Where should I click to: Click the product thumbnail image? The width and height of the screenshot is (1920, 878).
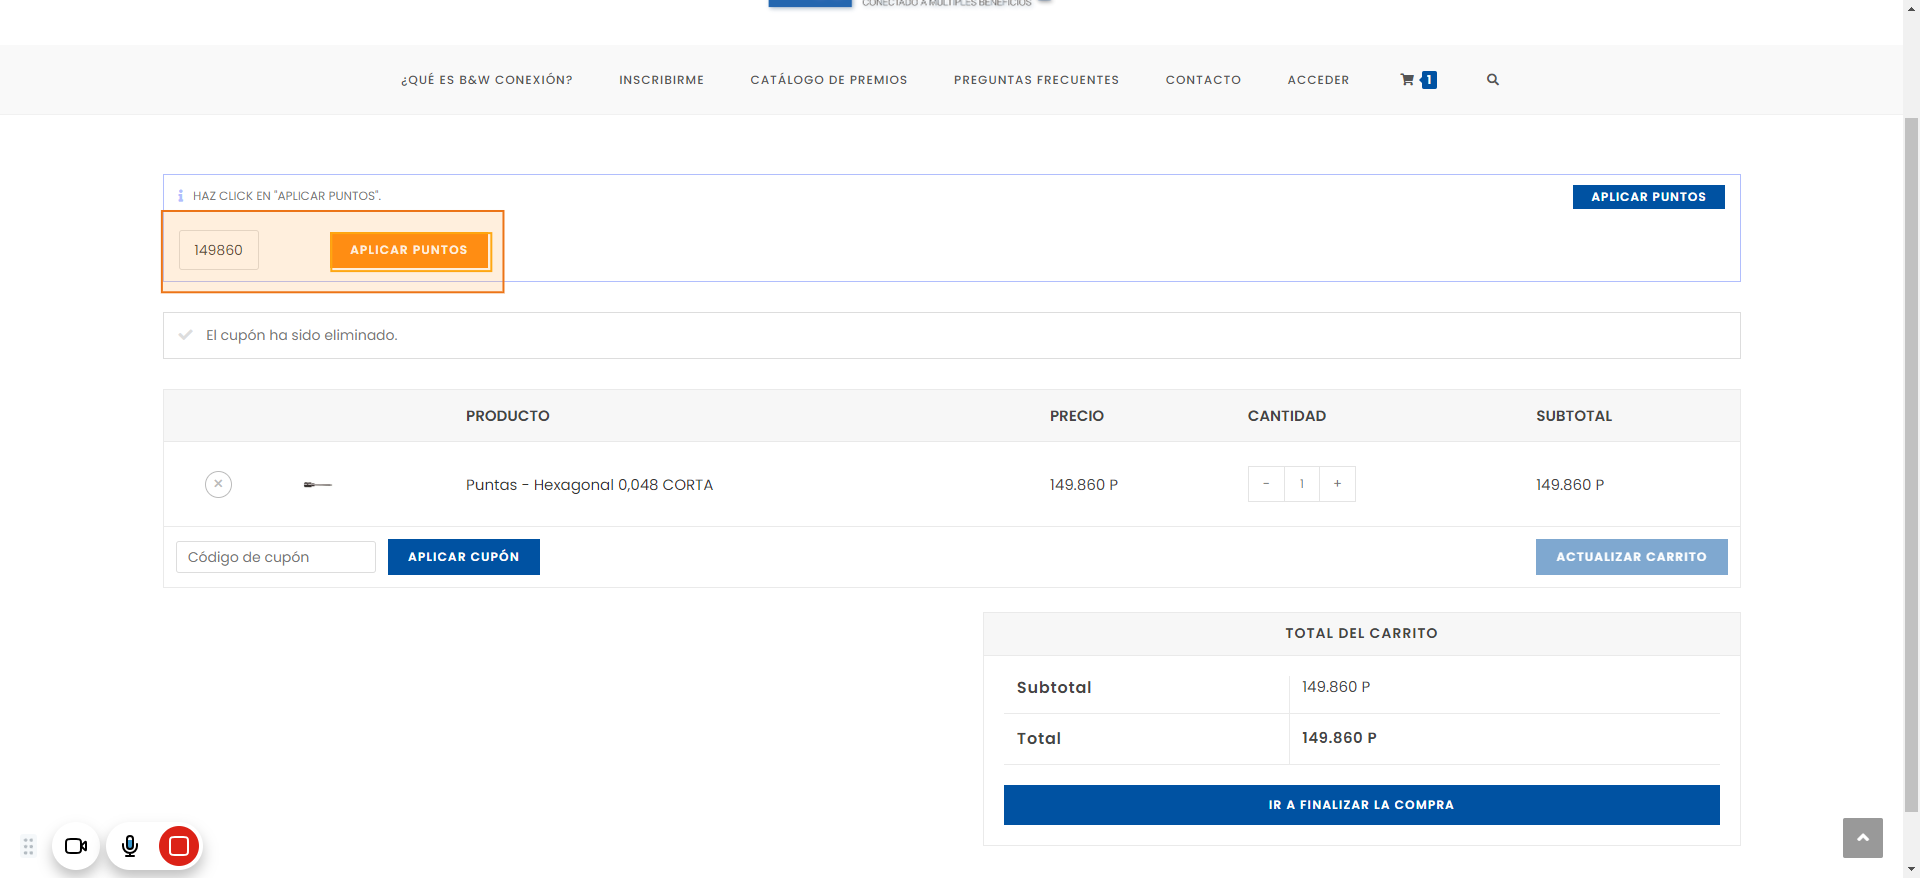(x=318, y=485)
